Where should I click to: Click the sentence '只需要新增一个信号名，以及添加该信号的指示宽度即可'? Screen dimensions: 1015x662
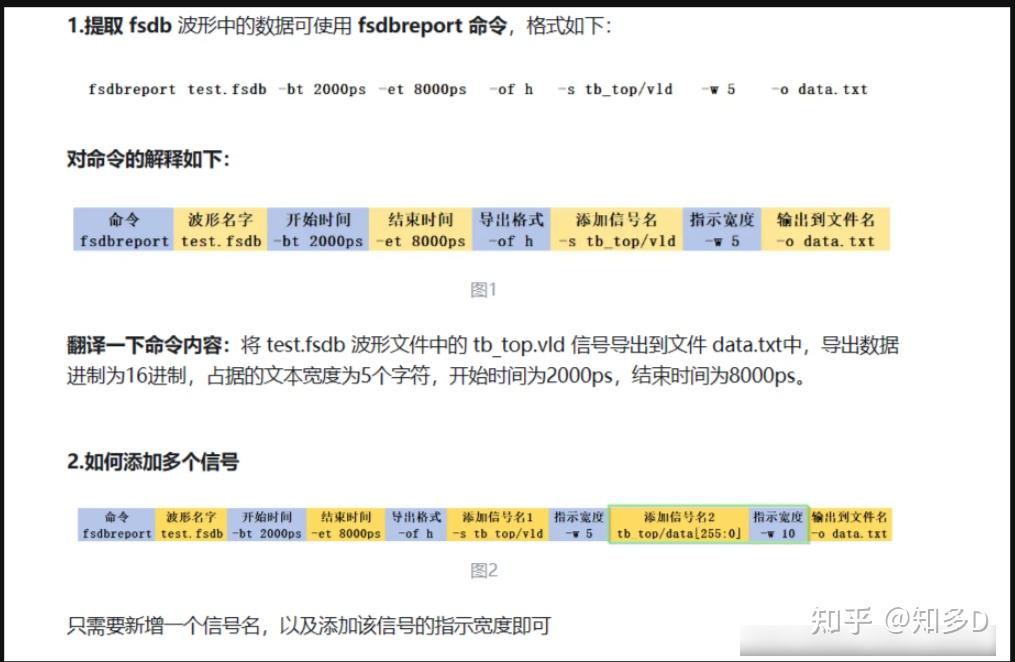click(x=309, y=626)
